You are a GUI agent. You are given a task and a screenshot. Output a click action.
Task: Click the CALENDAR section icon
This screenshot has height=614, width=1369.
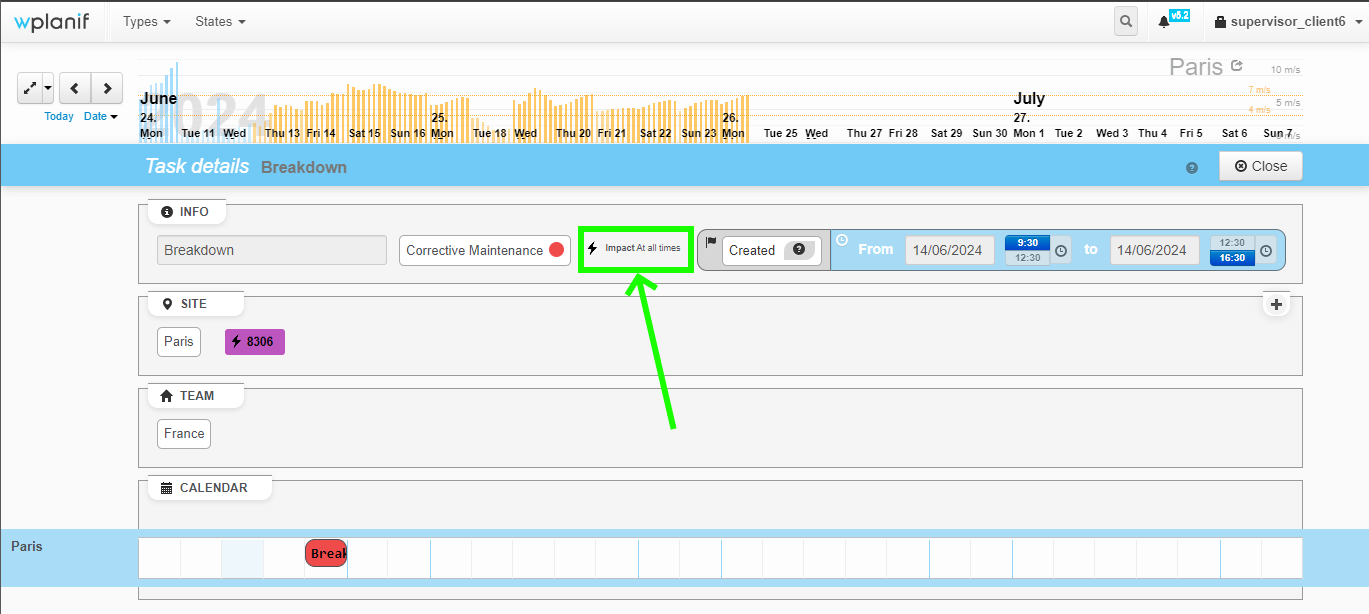coord(166,487)
